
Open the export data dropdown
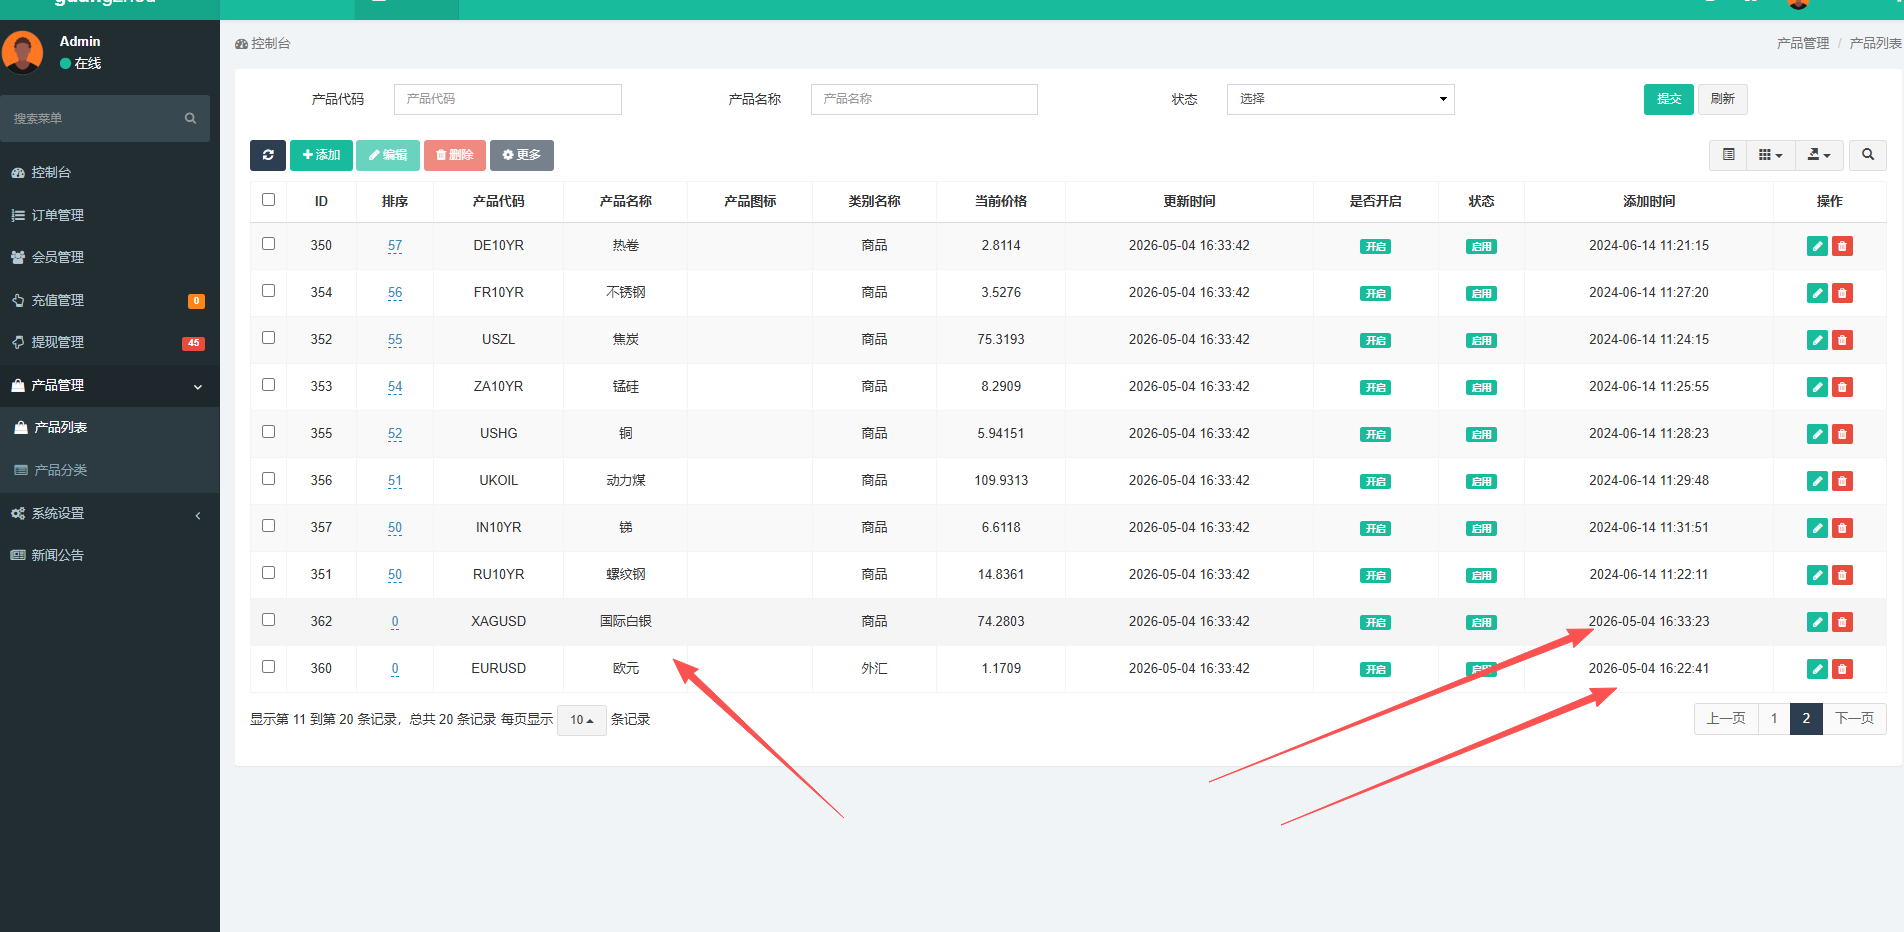coord(1819,155)
